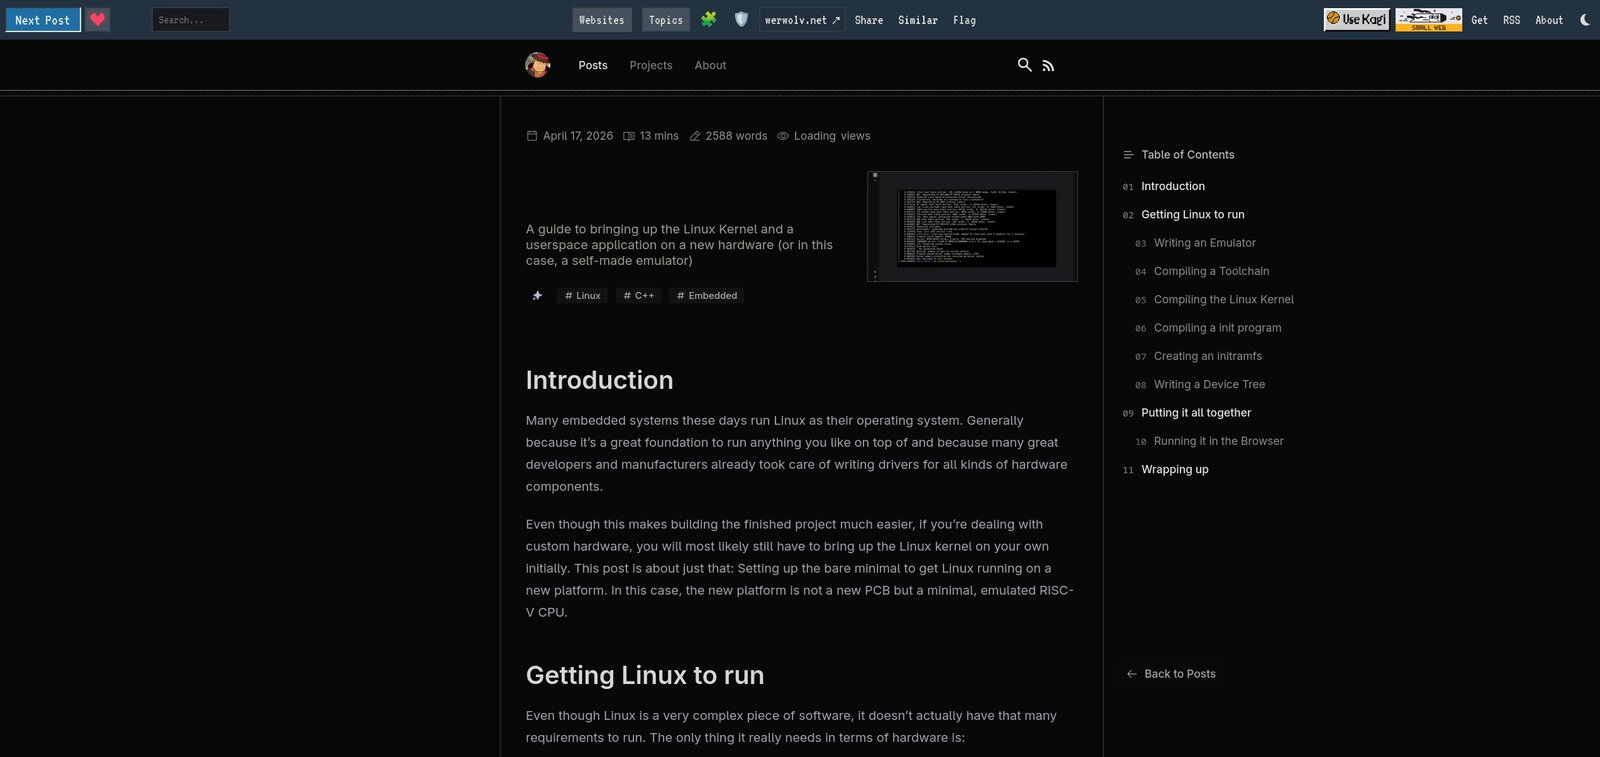This screenshot has height=757, width=1600.
Task: Click the Next Post button
Action: point(43,20)
